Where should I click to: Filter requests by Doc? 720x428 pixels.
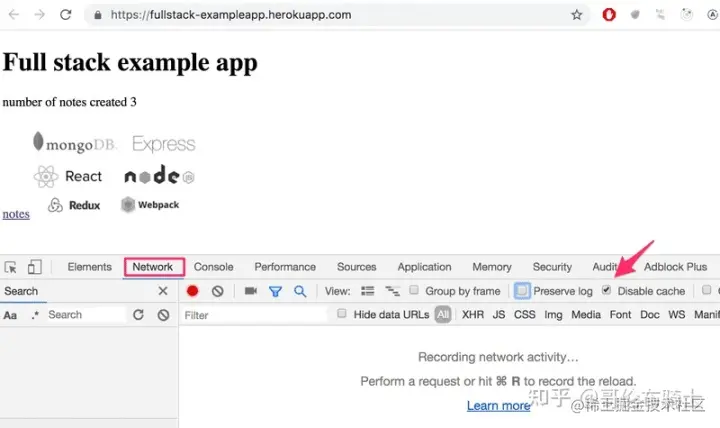tap(650, 315)
